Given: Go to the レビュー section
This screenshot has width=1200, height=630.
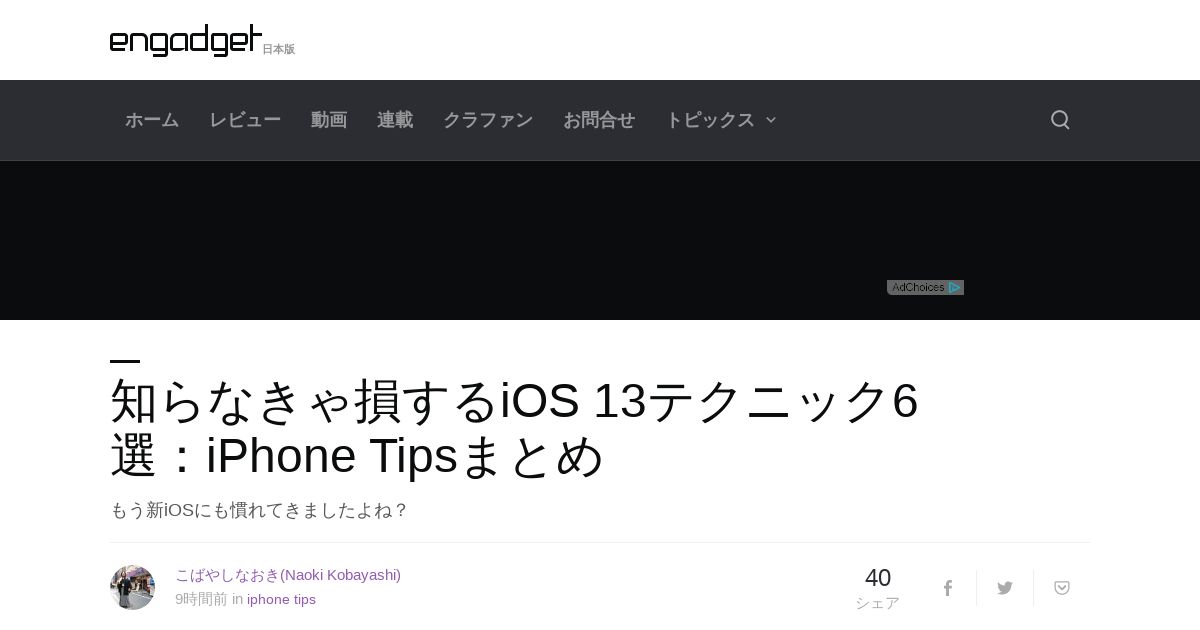Looking at the screenshot, I should coord(245,120).
